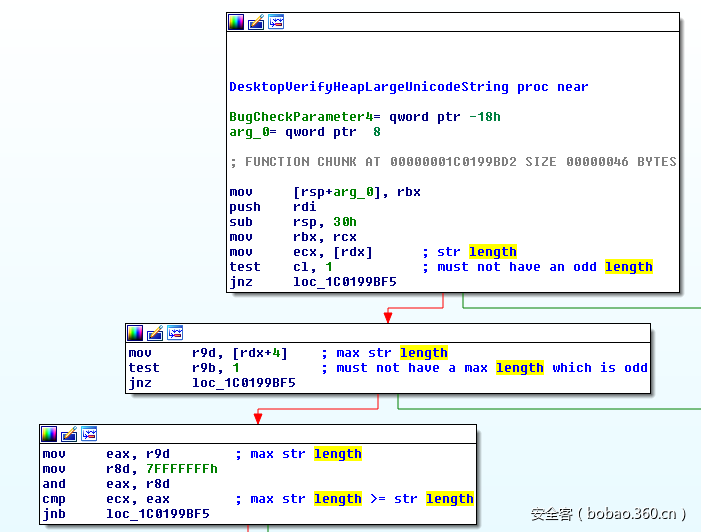The image size is (701, 532).
Task: Click the test r9b, 1 instruction
Action: [x=184, y=368]
